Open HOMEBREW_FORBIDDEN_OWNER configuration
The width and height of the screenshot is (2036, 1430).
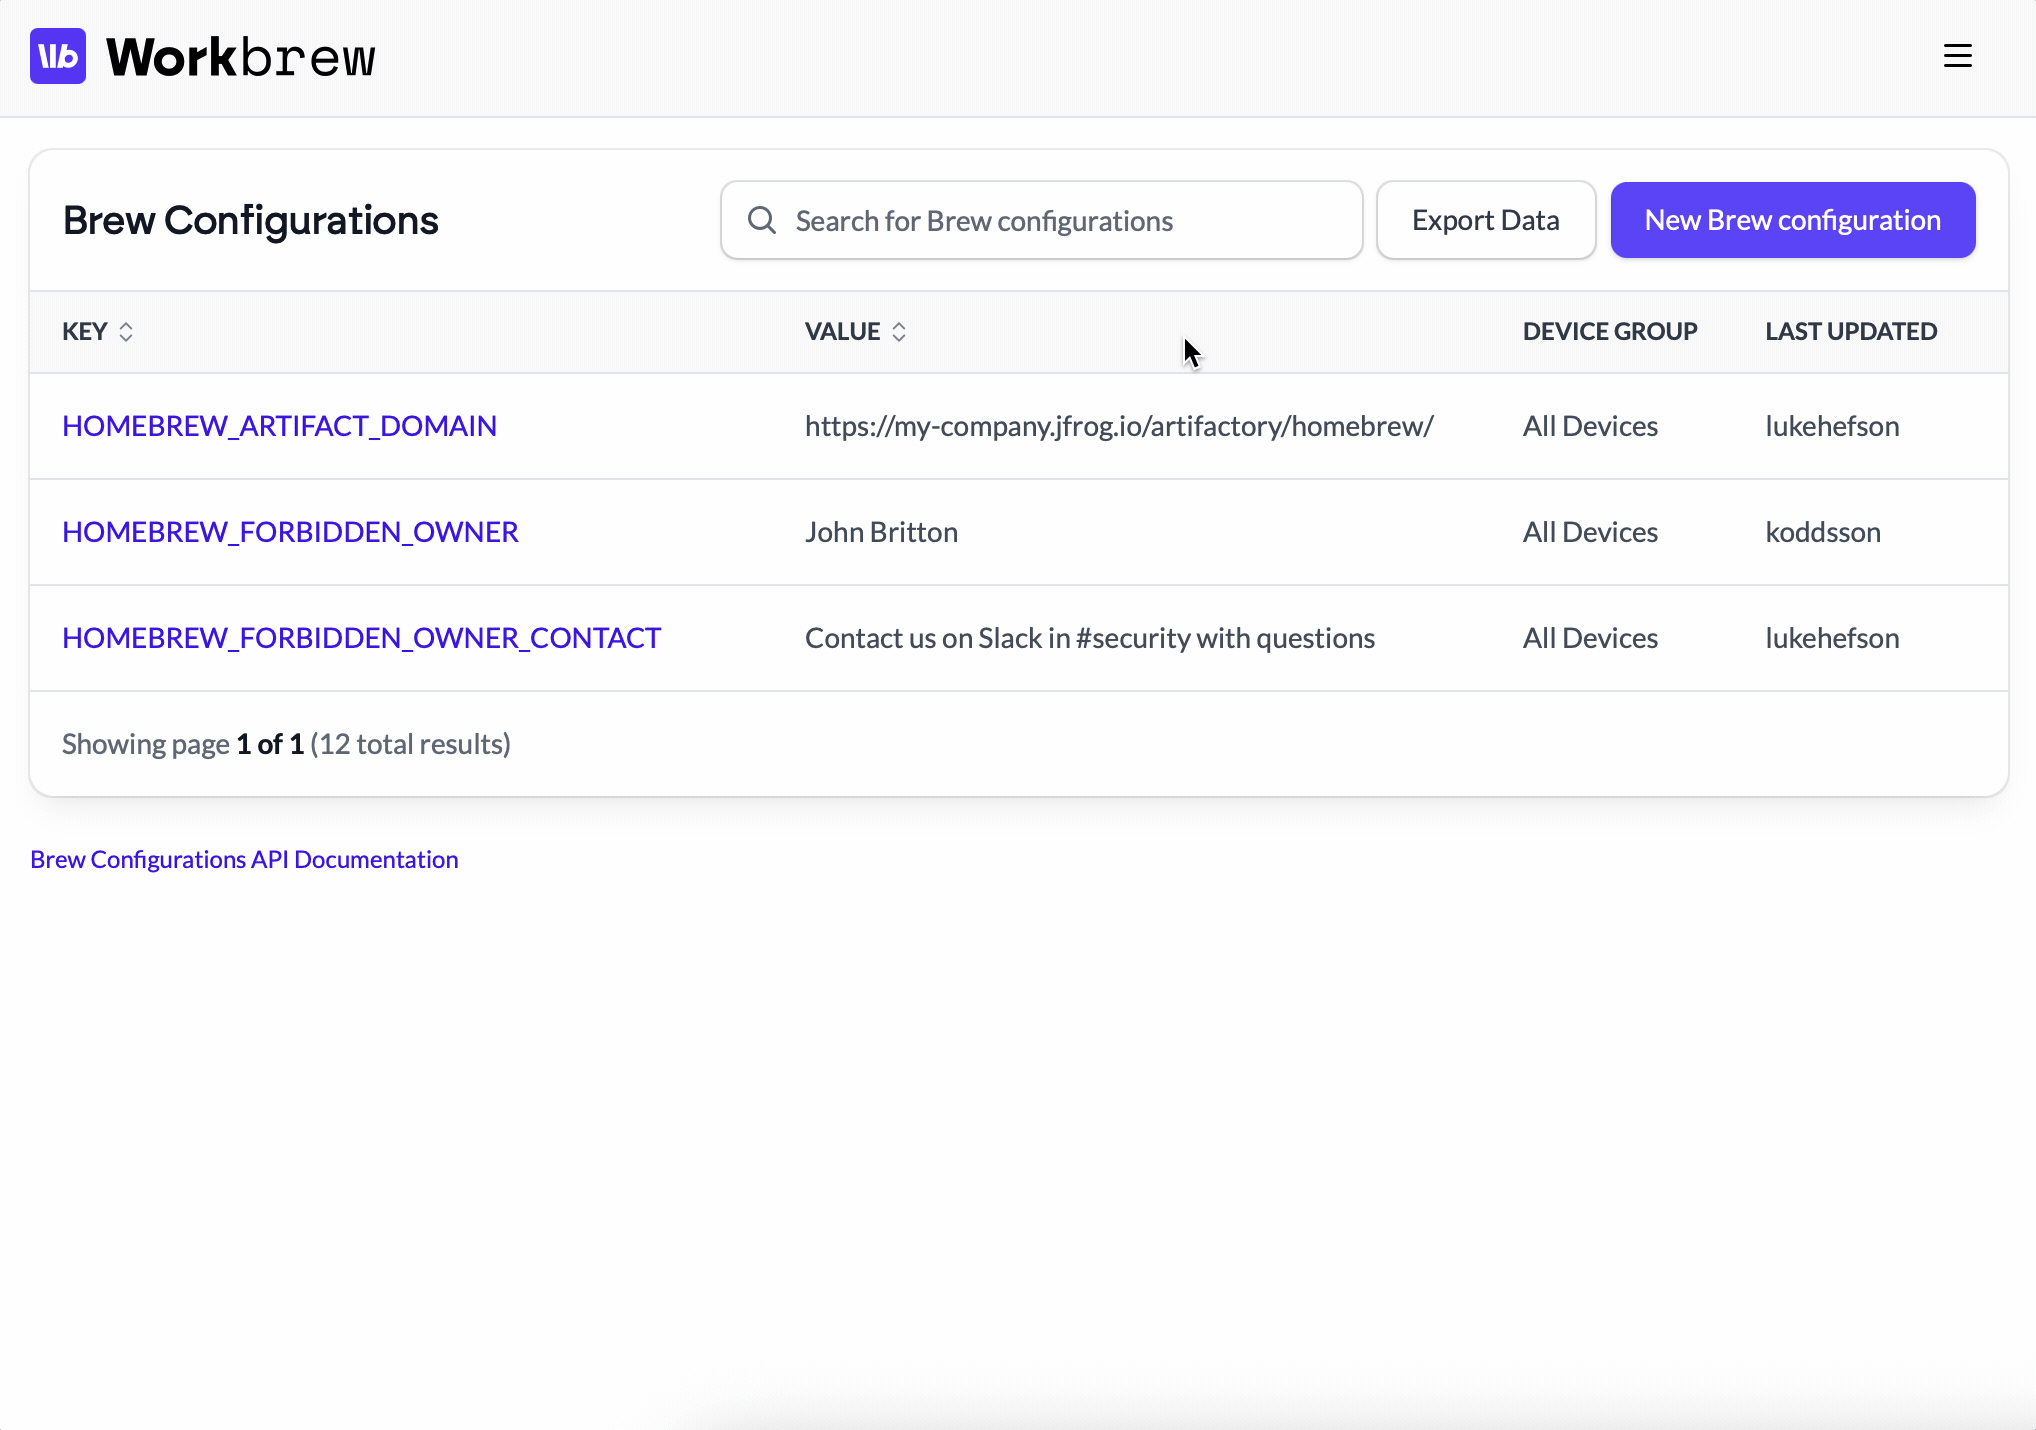point(290,532)
